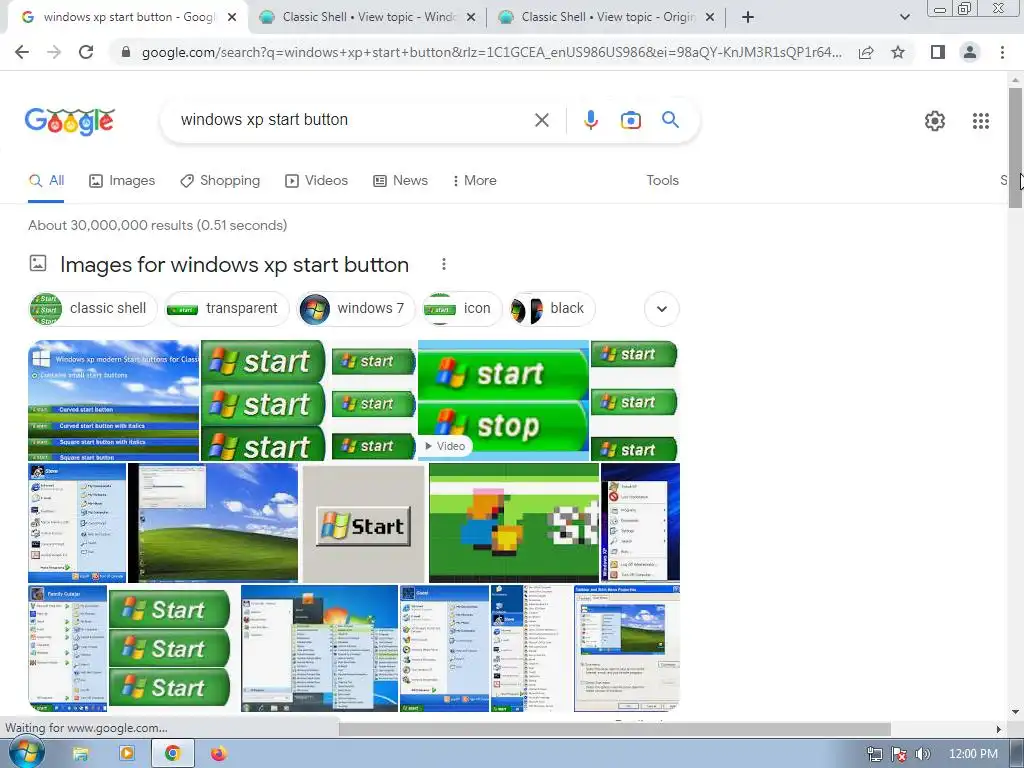Viewport: 1024px width, 768px height.
Task: Click the horizontal scrollbar thumb
Action: pos(615,729)
